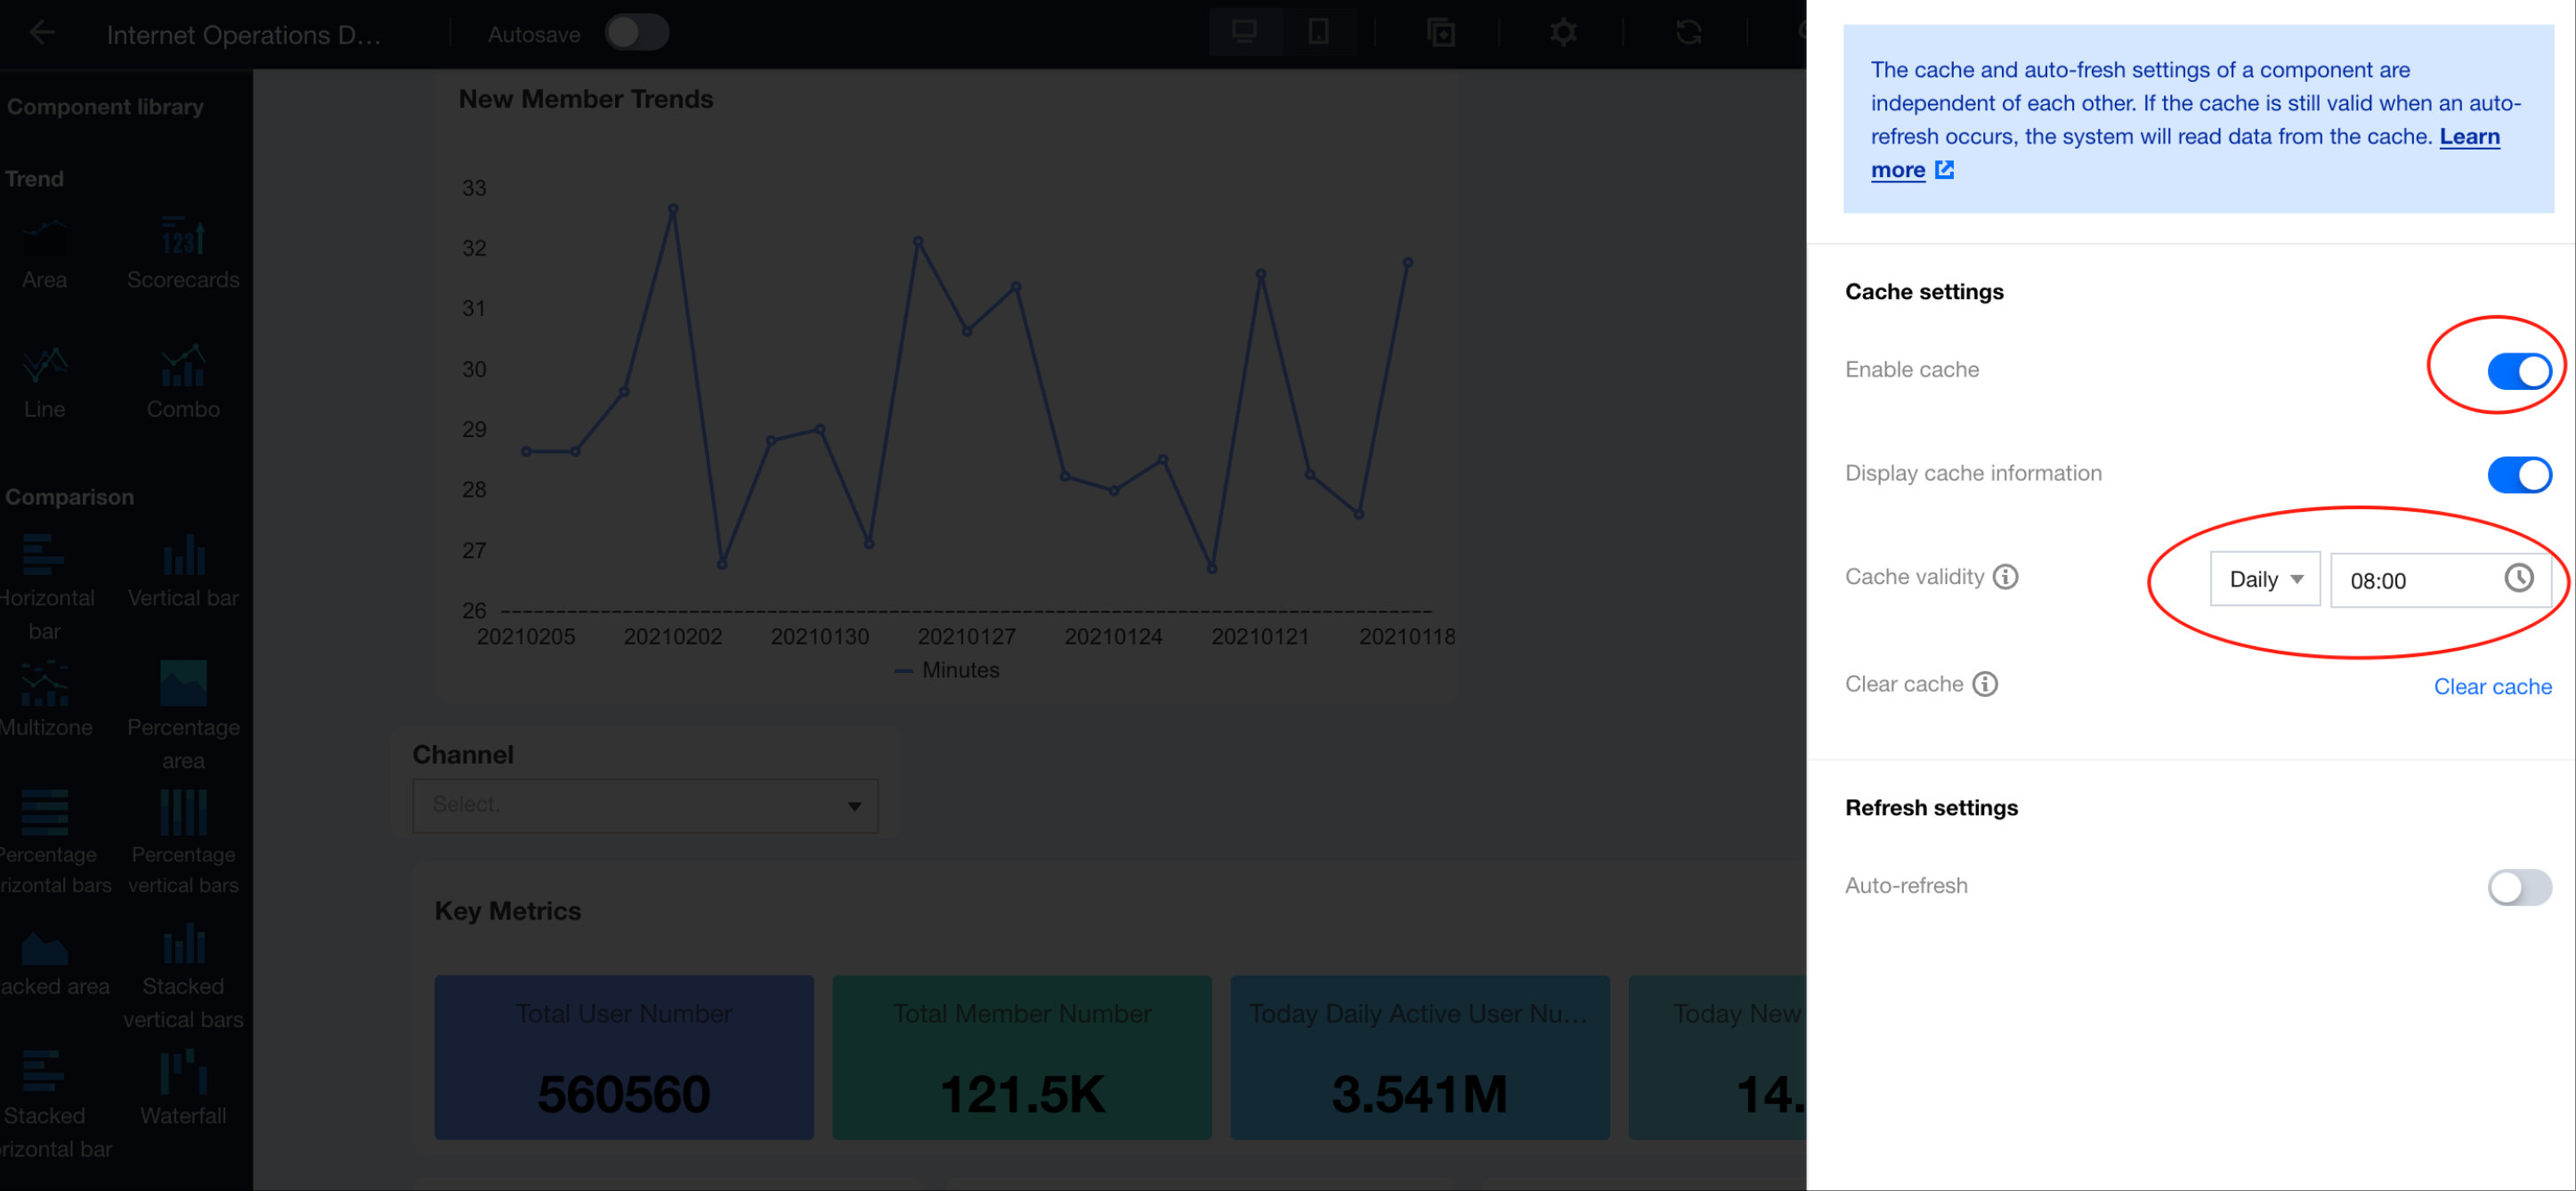Screen dimensions: 2576x1191
Task: Click the Clear cache info icon
Action: click(1985, 684)
